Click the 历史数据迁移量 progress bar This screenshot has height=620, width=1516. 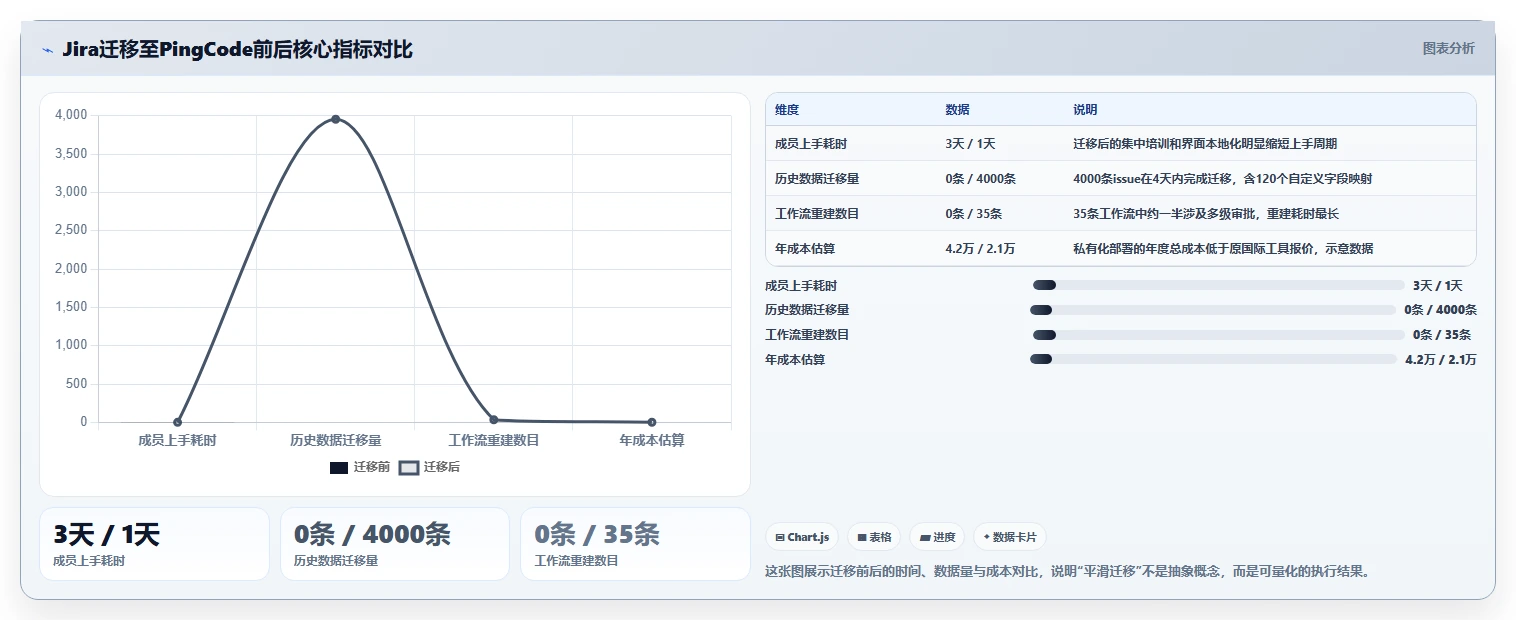point(1212,310)
